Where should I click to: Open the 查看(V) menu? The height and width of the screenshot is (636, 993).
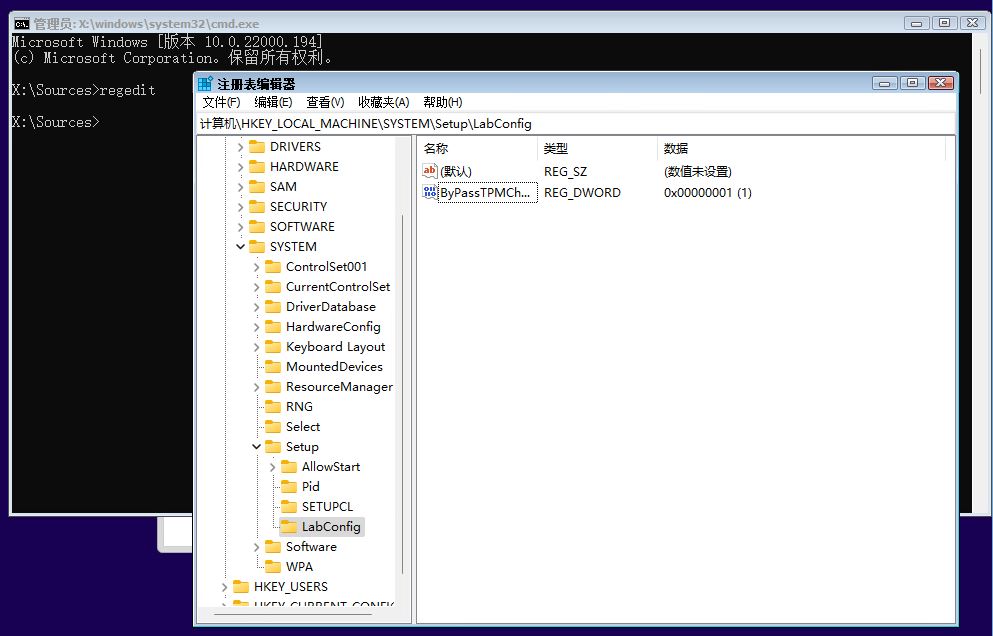(325, 102)
